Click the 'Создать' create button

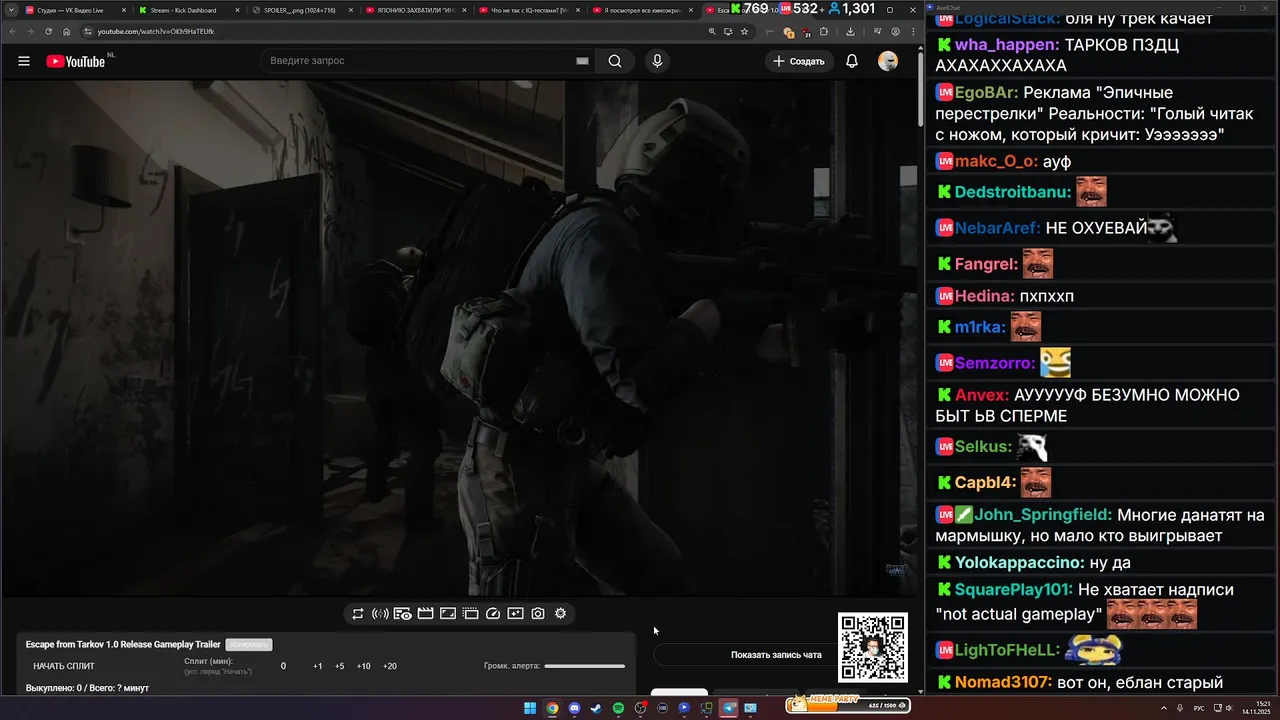coord(799,61)
